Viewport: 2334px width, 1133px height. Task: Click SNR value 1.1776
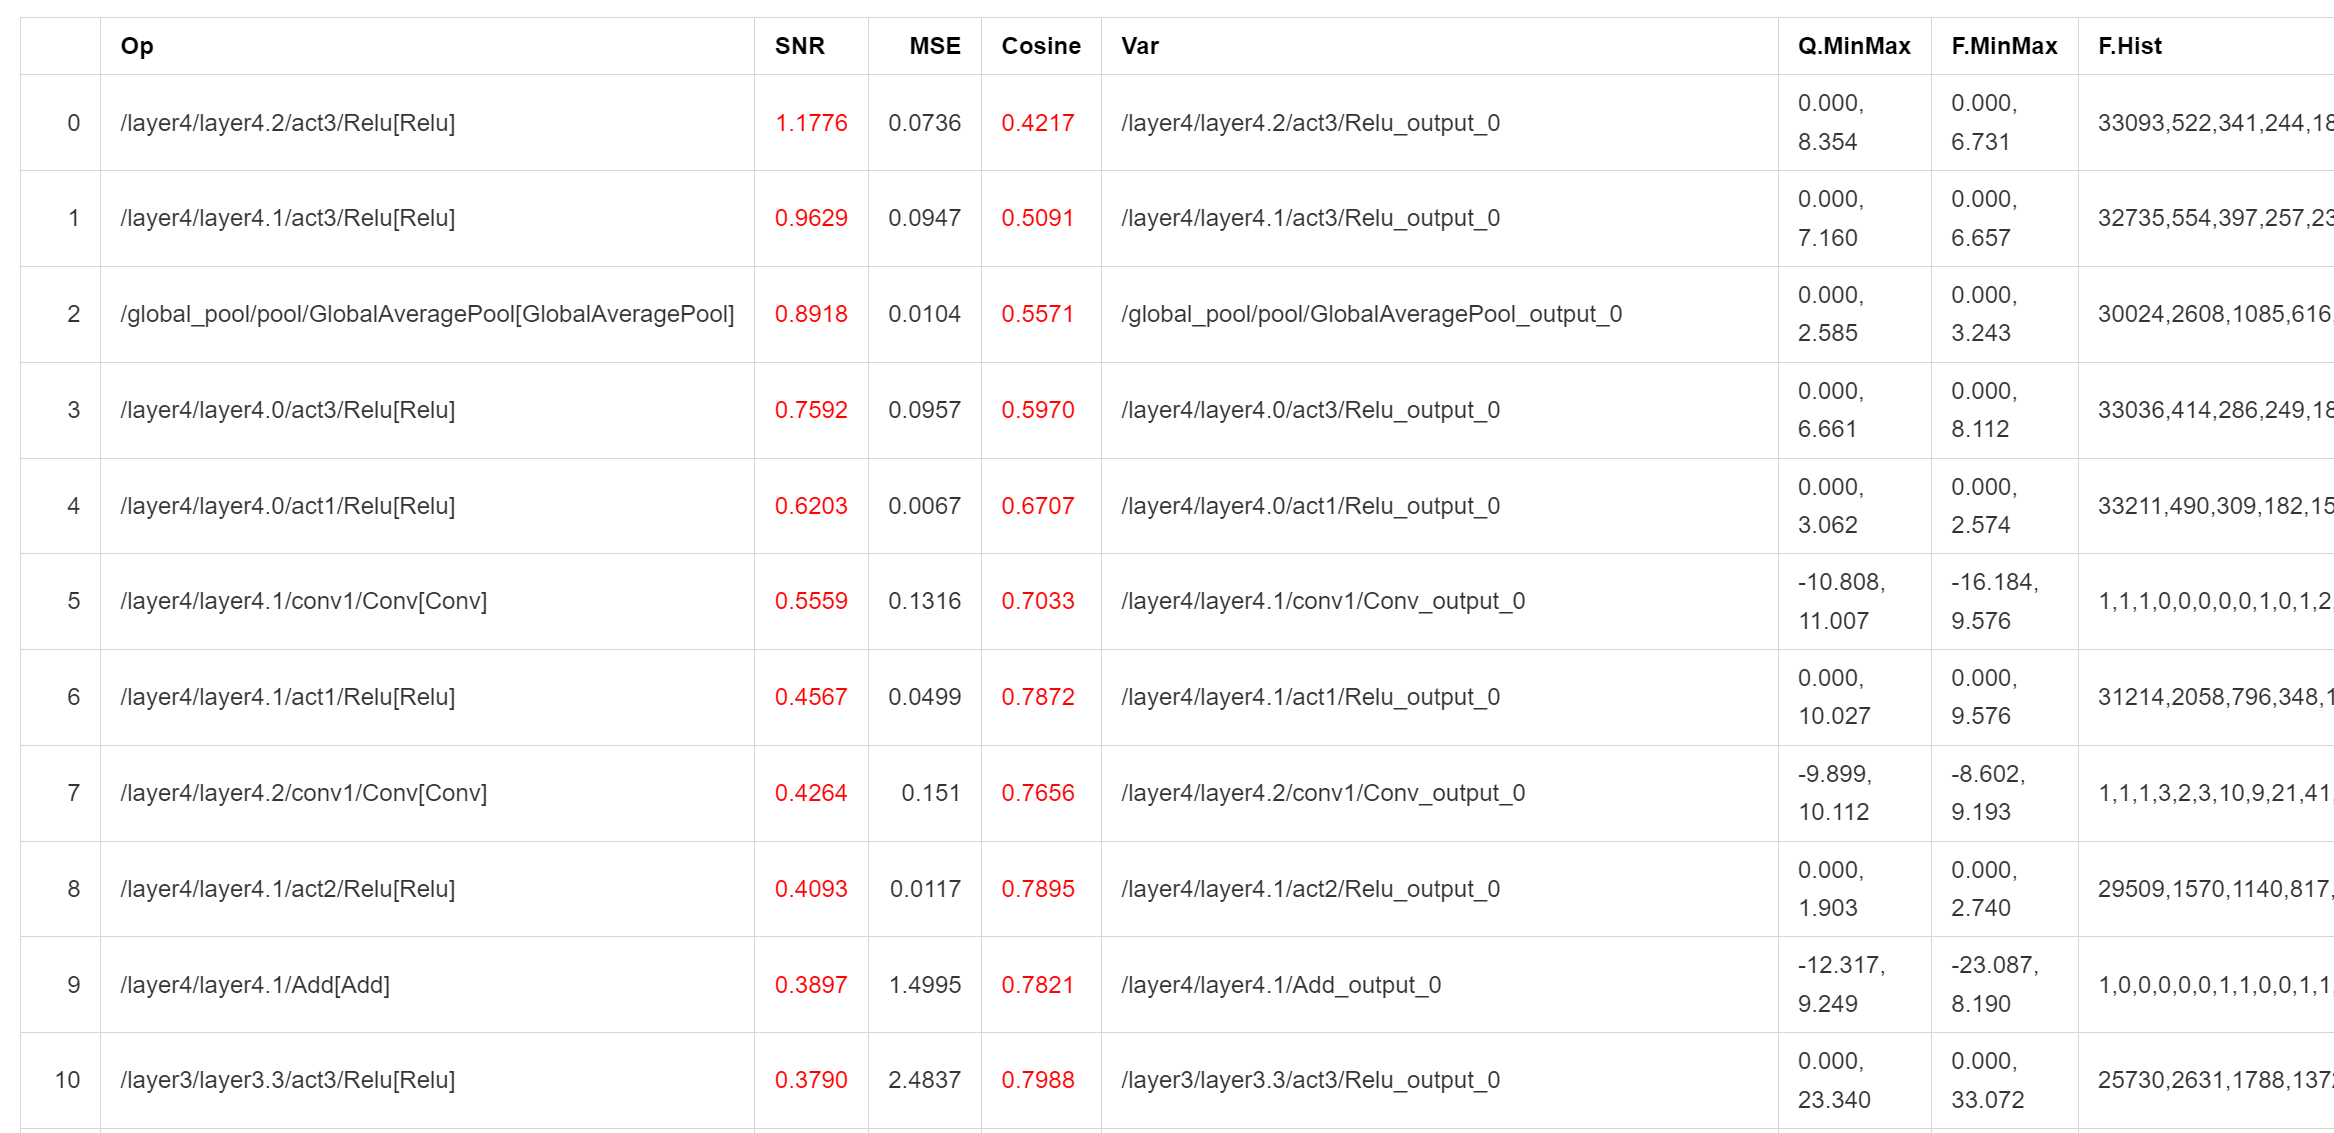click(x=810, y=123)
